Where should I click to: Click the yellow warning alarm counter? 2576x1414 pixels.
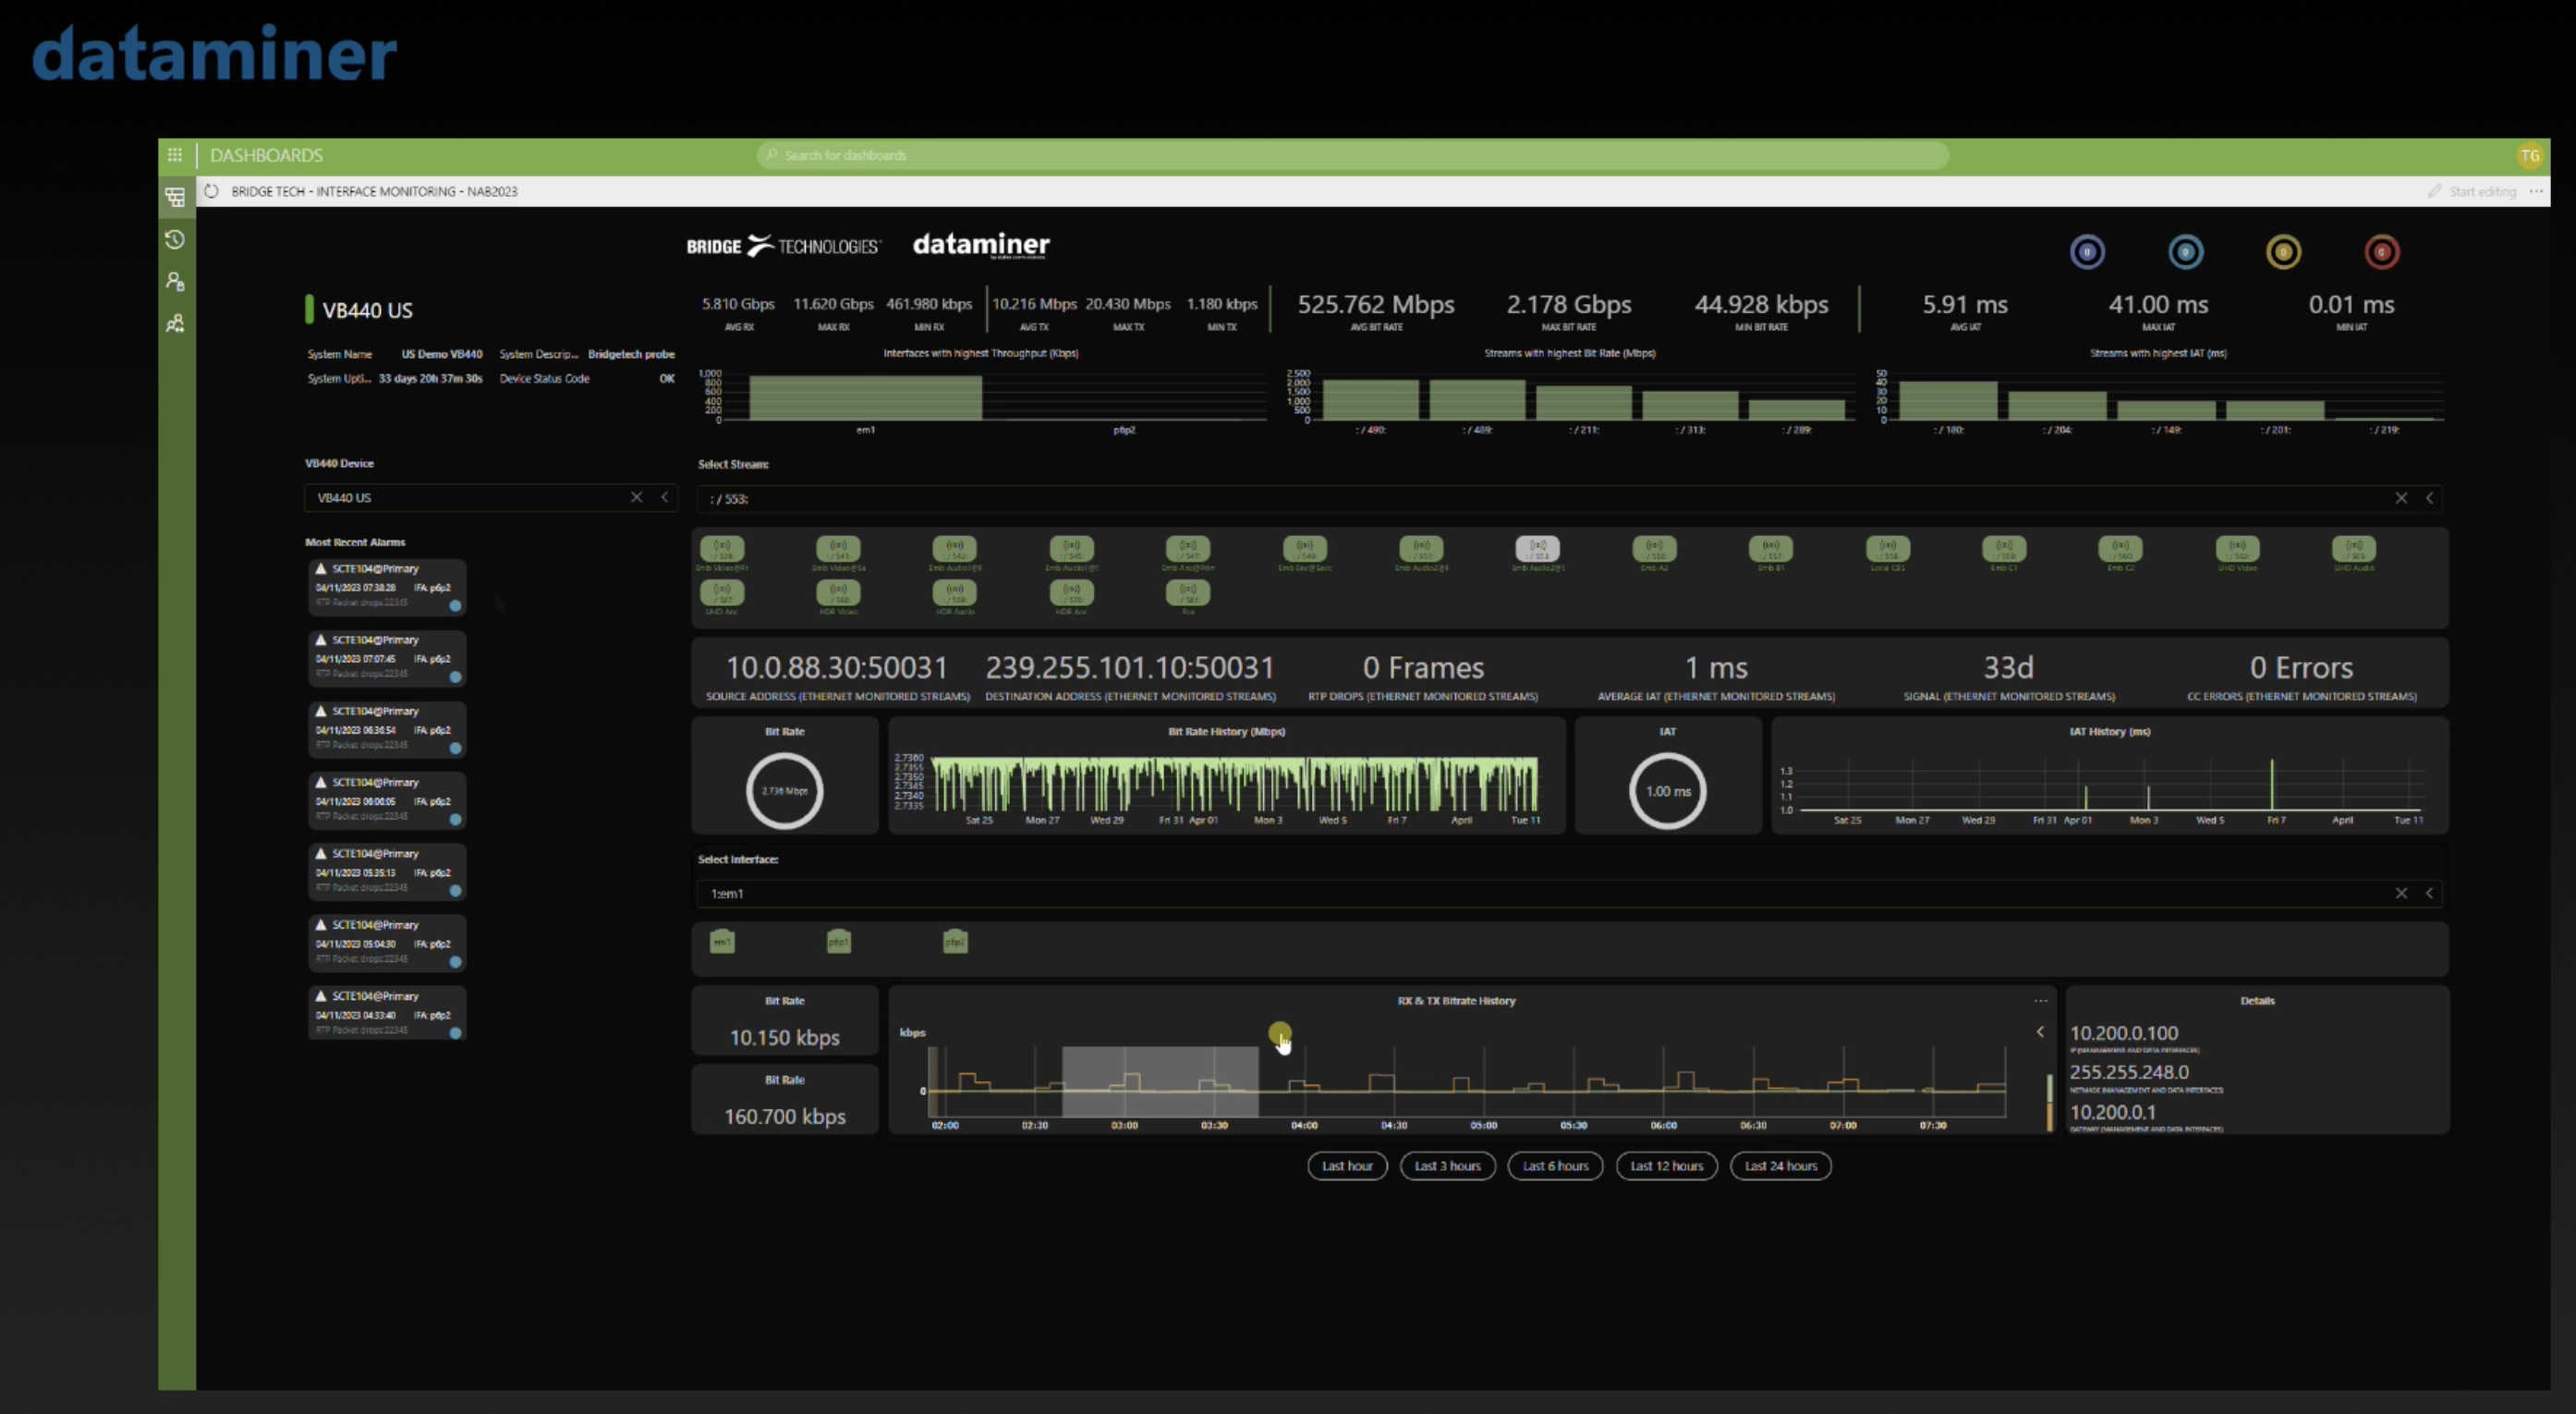tap(2283, 251)
